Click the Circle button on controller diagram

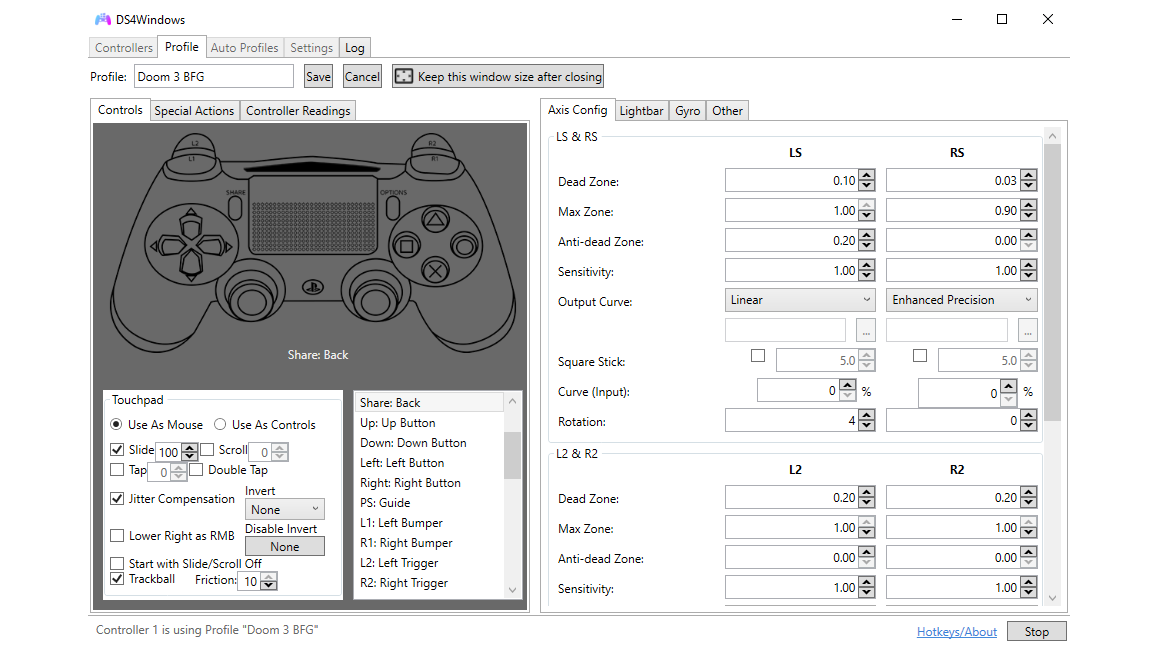463,245
